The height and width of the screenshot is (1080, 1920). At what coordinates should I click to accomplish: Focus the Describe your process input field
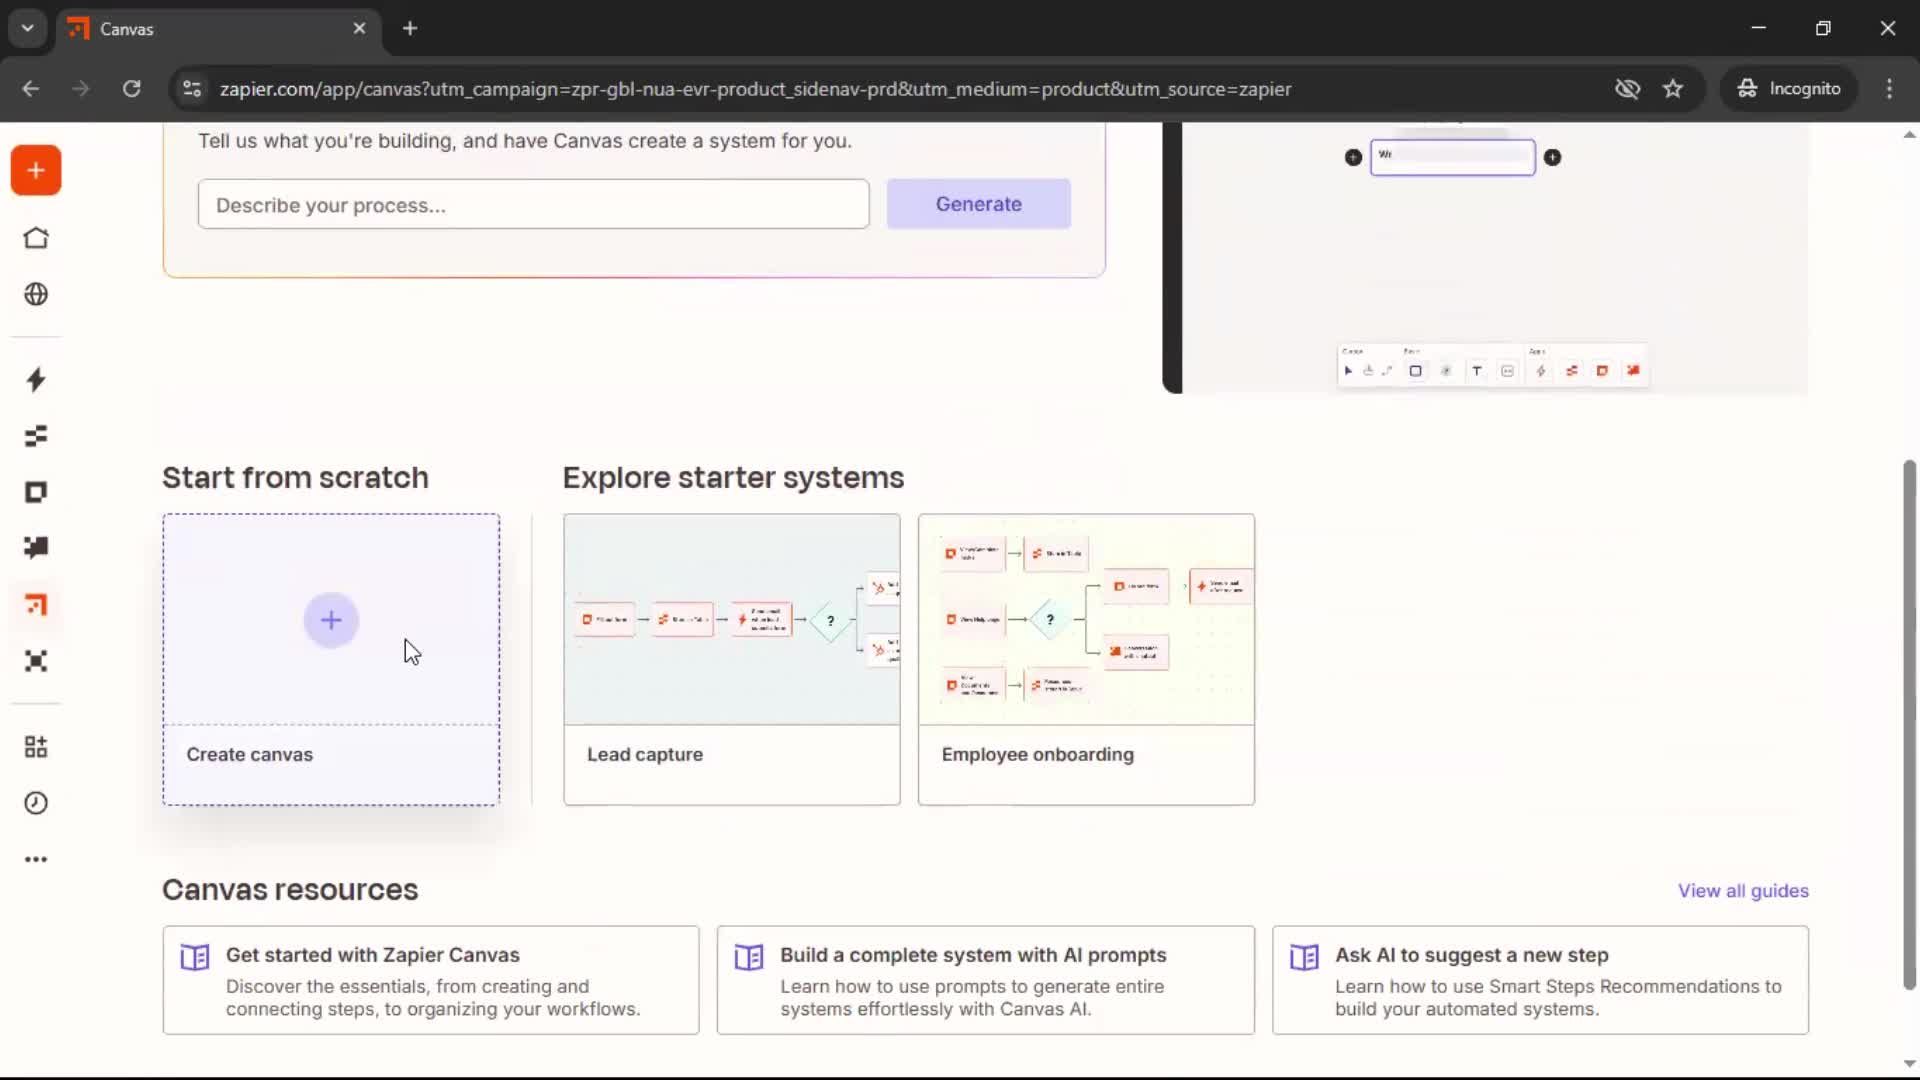(533, 205)
